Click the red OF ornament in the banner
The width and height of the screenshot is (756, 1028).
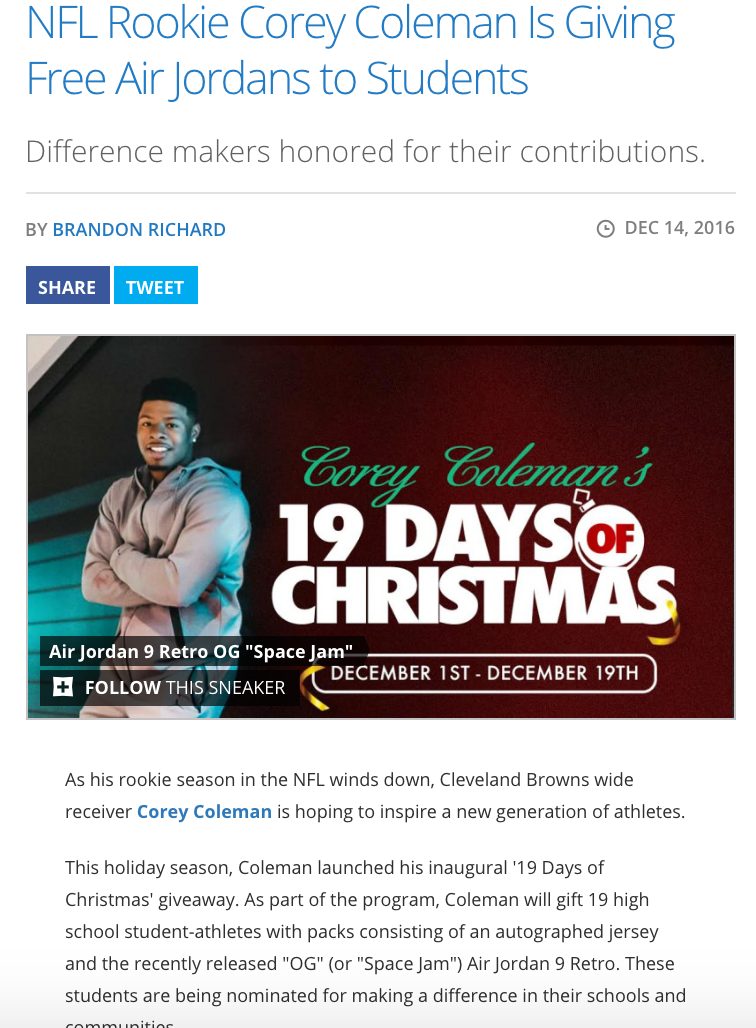click(x=609, y=538)
